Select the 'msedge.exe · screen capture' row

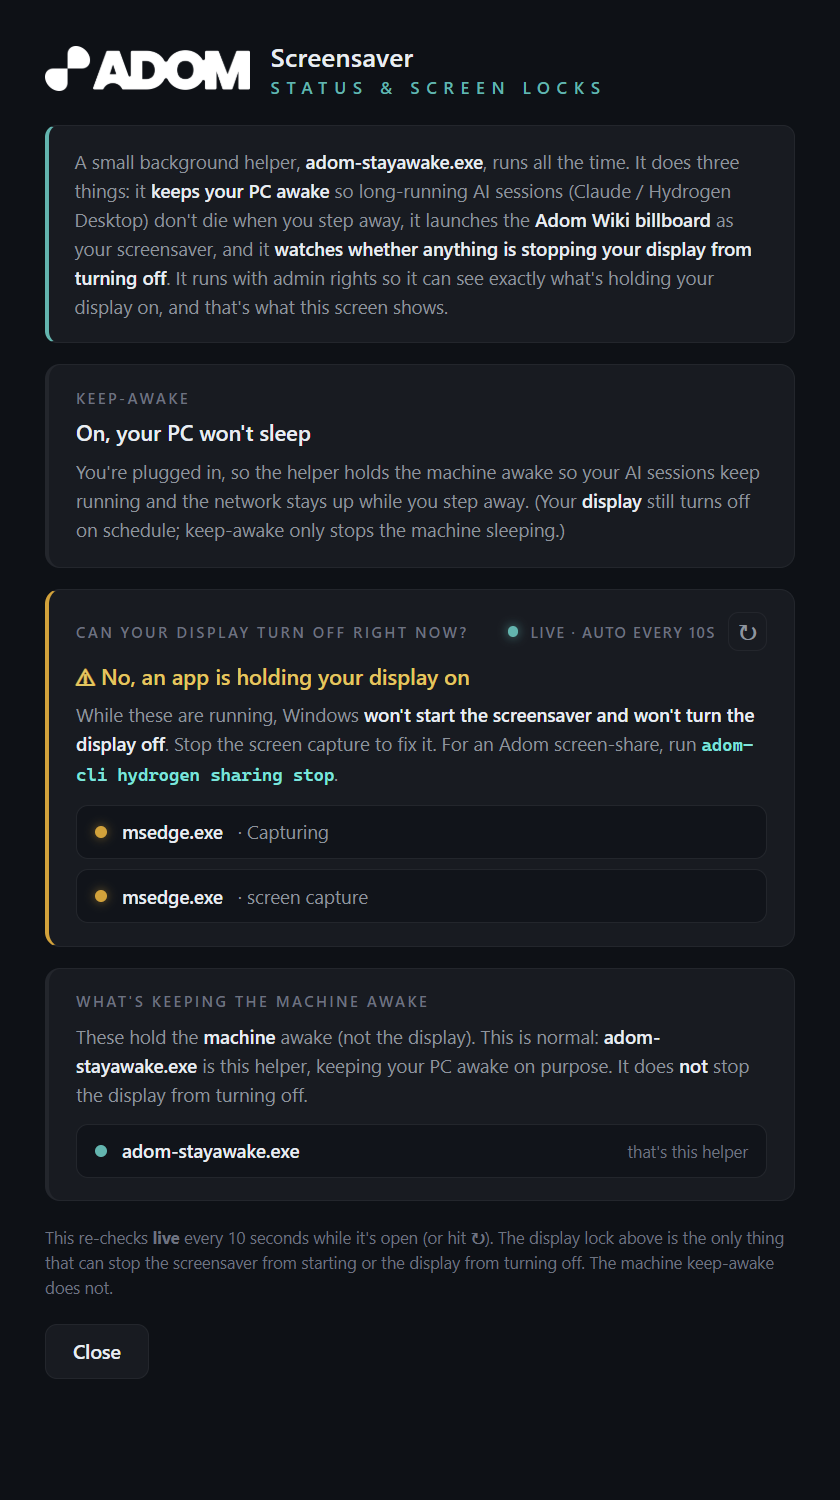pyautogui.click(x=421, y=897)
